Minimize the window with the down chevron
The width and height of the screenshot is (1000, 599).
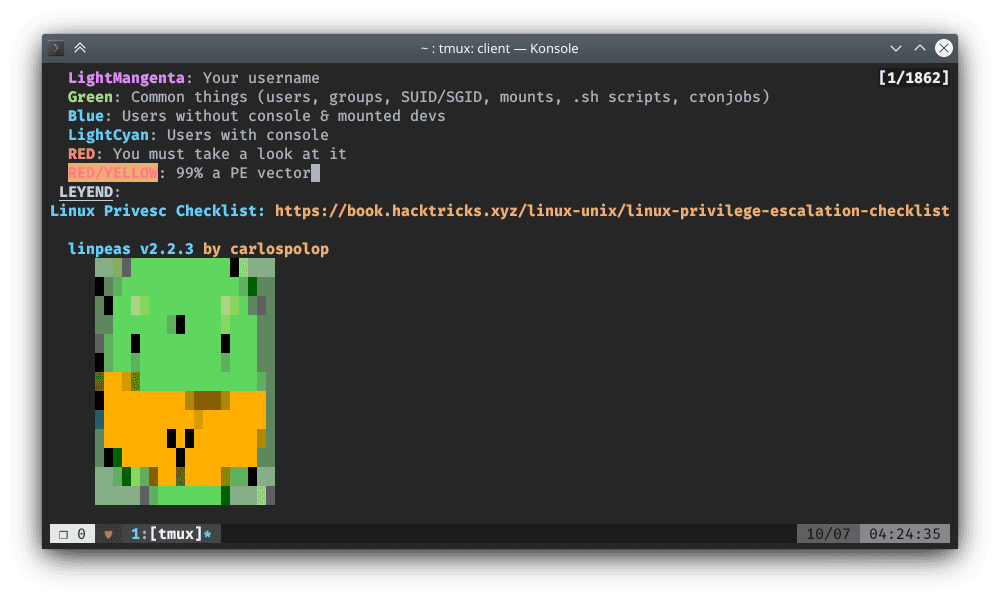tap(896, 48)
